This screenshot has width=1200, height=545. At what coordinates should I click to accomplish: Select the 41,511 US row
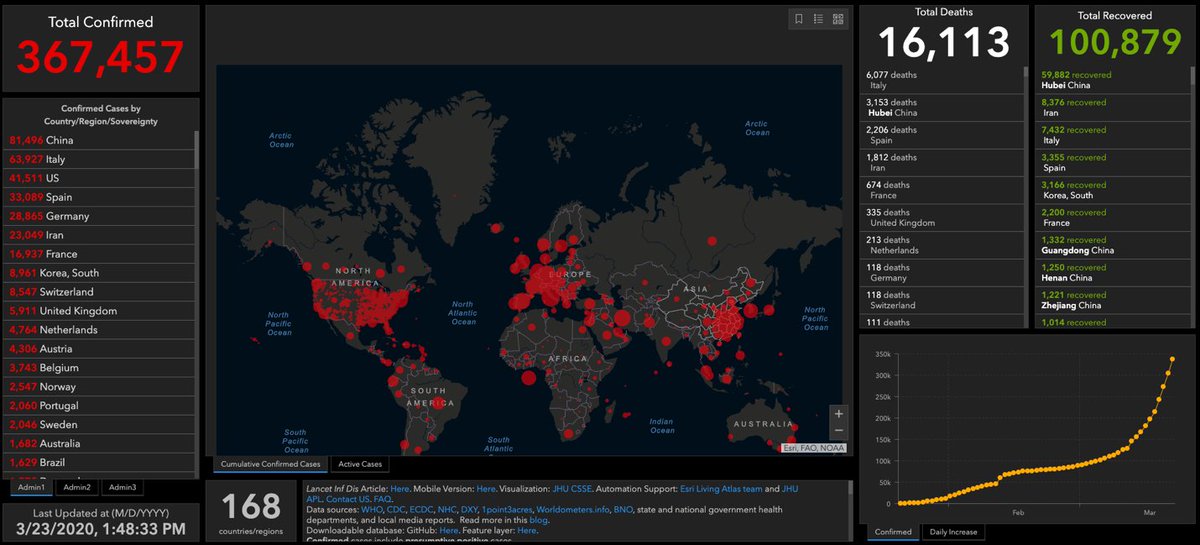click(99, 178)
